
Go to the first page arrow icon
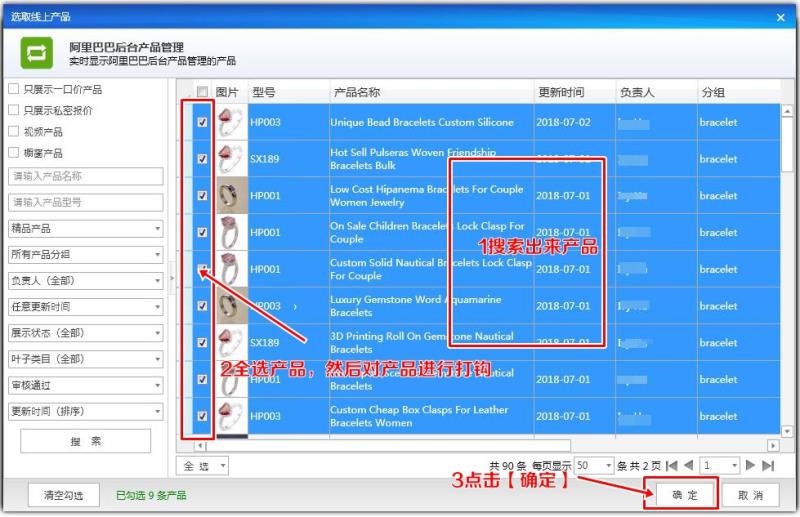coord(672,465)
